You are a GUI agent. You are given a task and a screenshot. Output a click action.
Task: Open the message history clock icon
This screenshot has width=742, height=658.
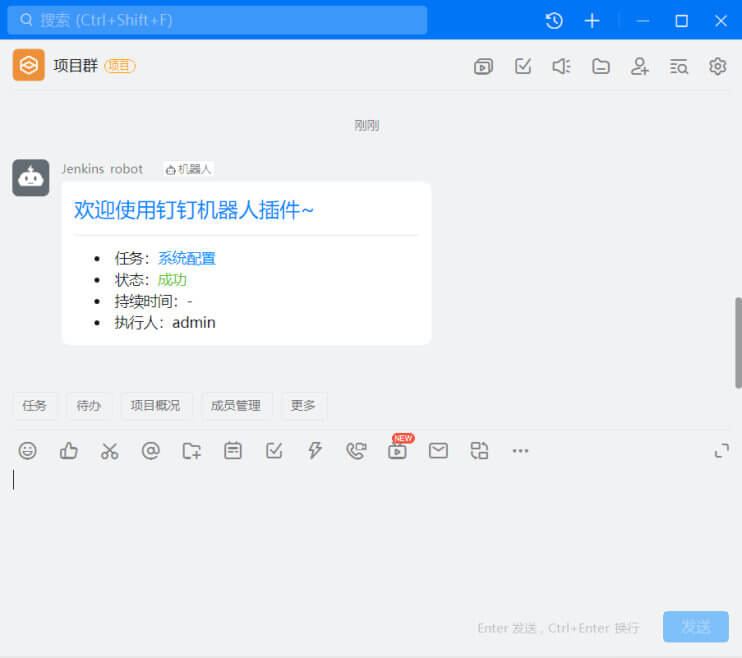(554, 20)
